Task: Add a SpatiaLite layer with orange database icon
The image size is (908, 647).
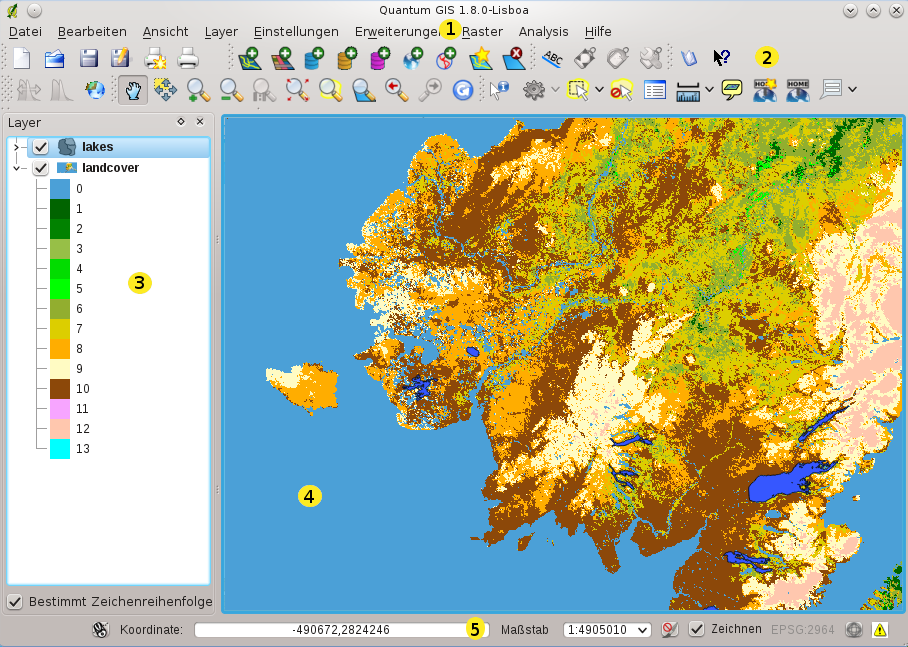Action: (x=346, y=59)
